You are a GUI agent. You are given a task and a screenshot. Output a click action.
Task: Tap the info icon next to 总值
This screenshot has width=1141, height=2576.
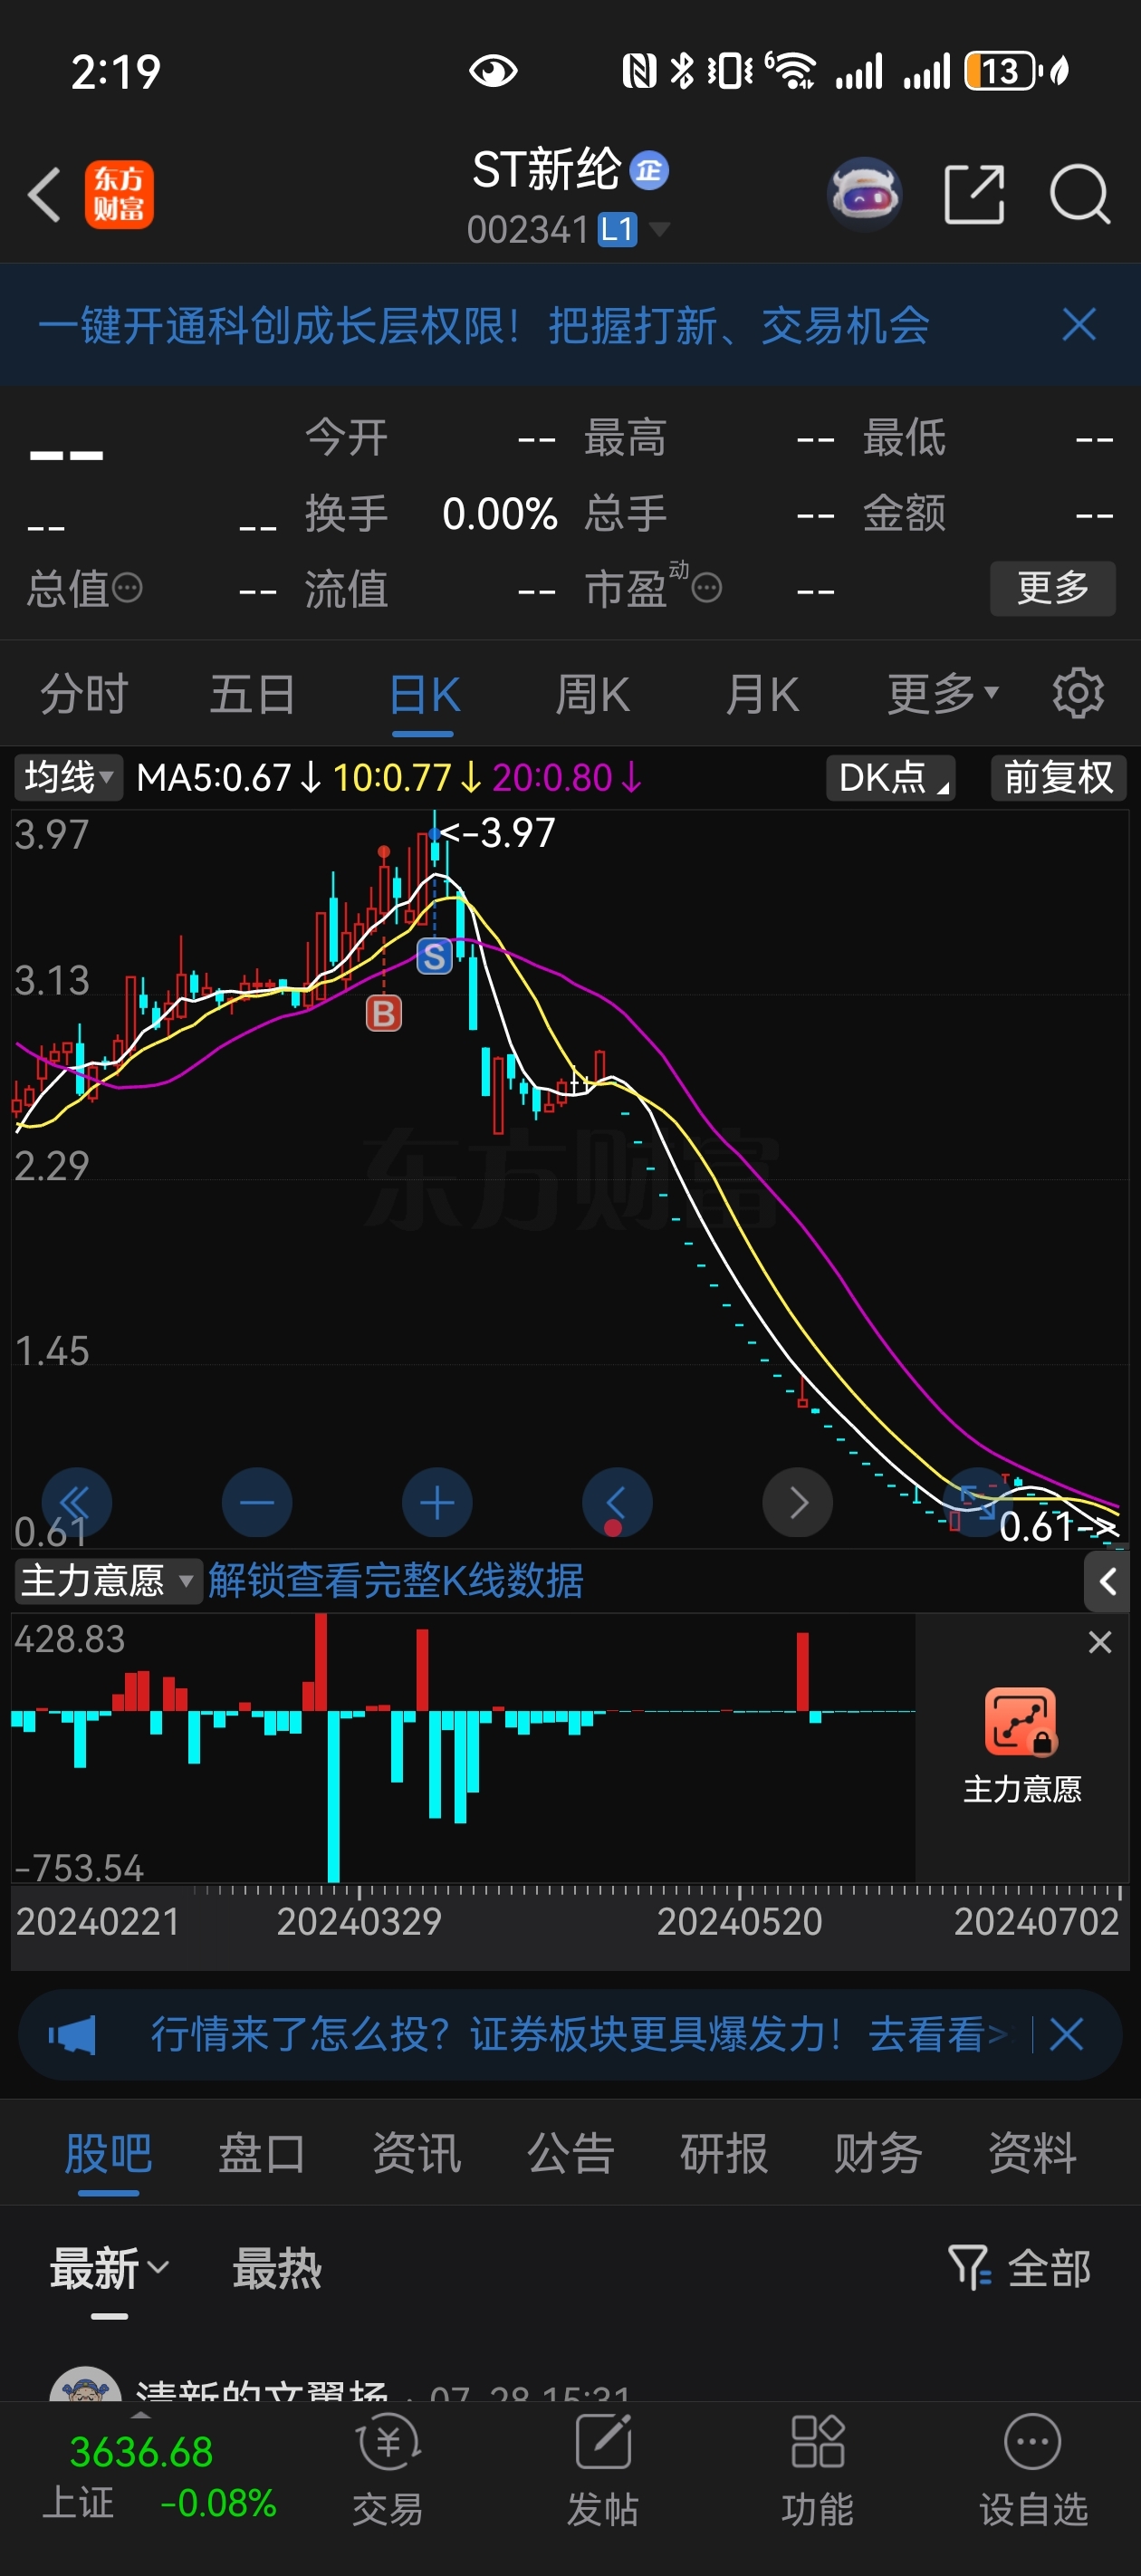point(128,588)
